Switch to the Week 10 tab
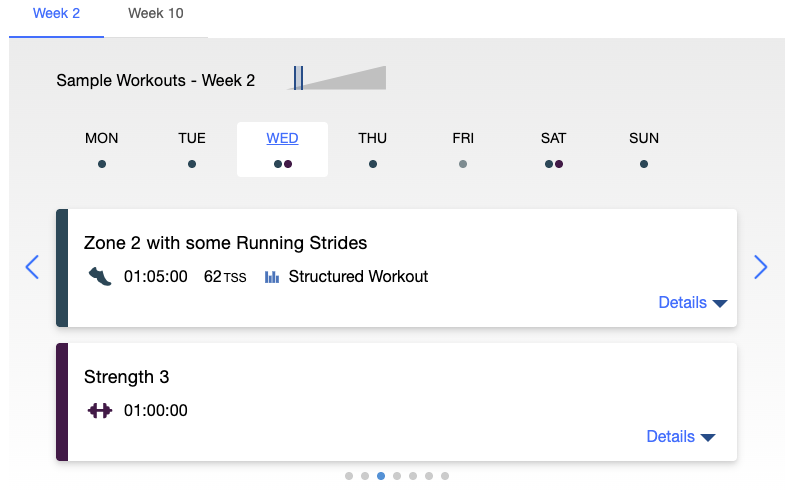Image resolution: width=785 pixels, height=491 pixels. tap(155, 15)
